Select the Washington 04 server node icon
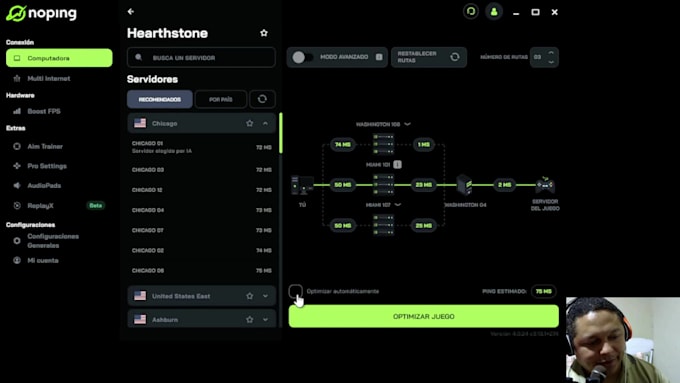Image resolution: width=680 pixels, height=383 pixels. tap(464, 185)
